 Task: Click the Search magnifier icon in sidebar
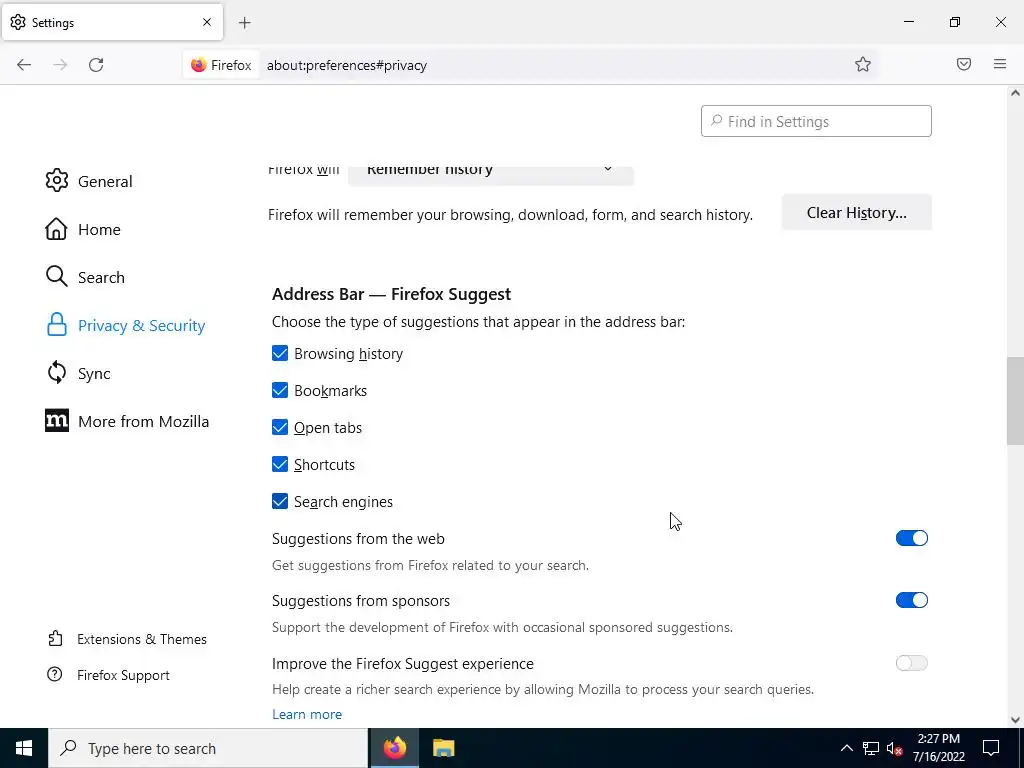tap(57, 277)
